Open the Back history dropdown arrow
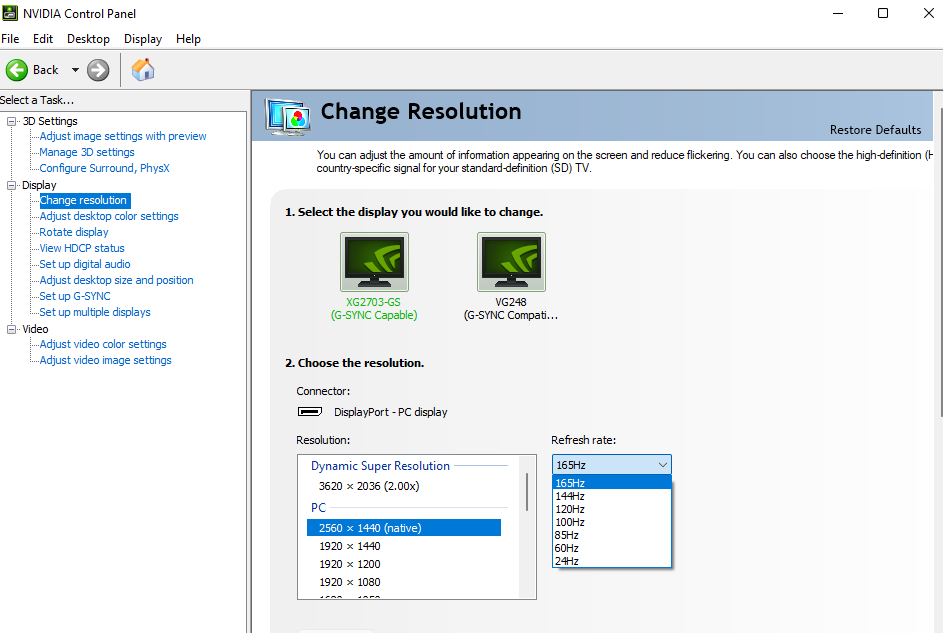Image resolution: width=943 pixels, height=633 pixels. 75,70
